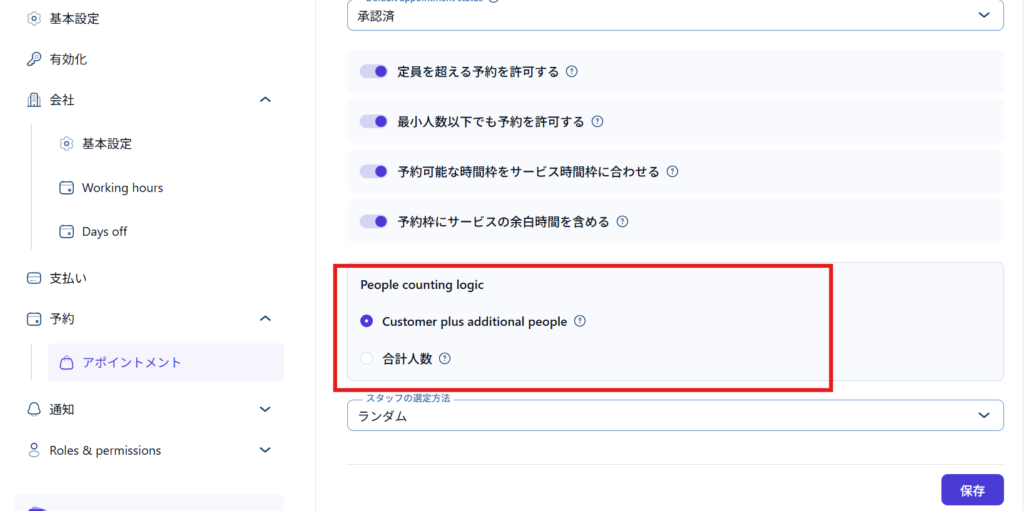Screen dimensions: 1024x511
Task: Click the person icon for Roles & permissions
Action: click(x=34, y=450)
